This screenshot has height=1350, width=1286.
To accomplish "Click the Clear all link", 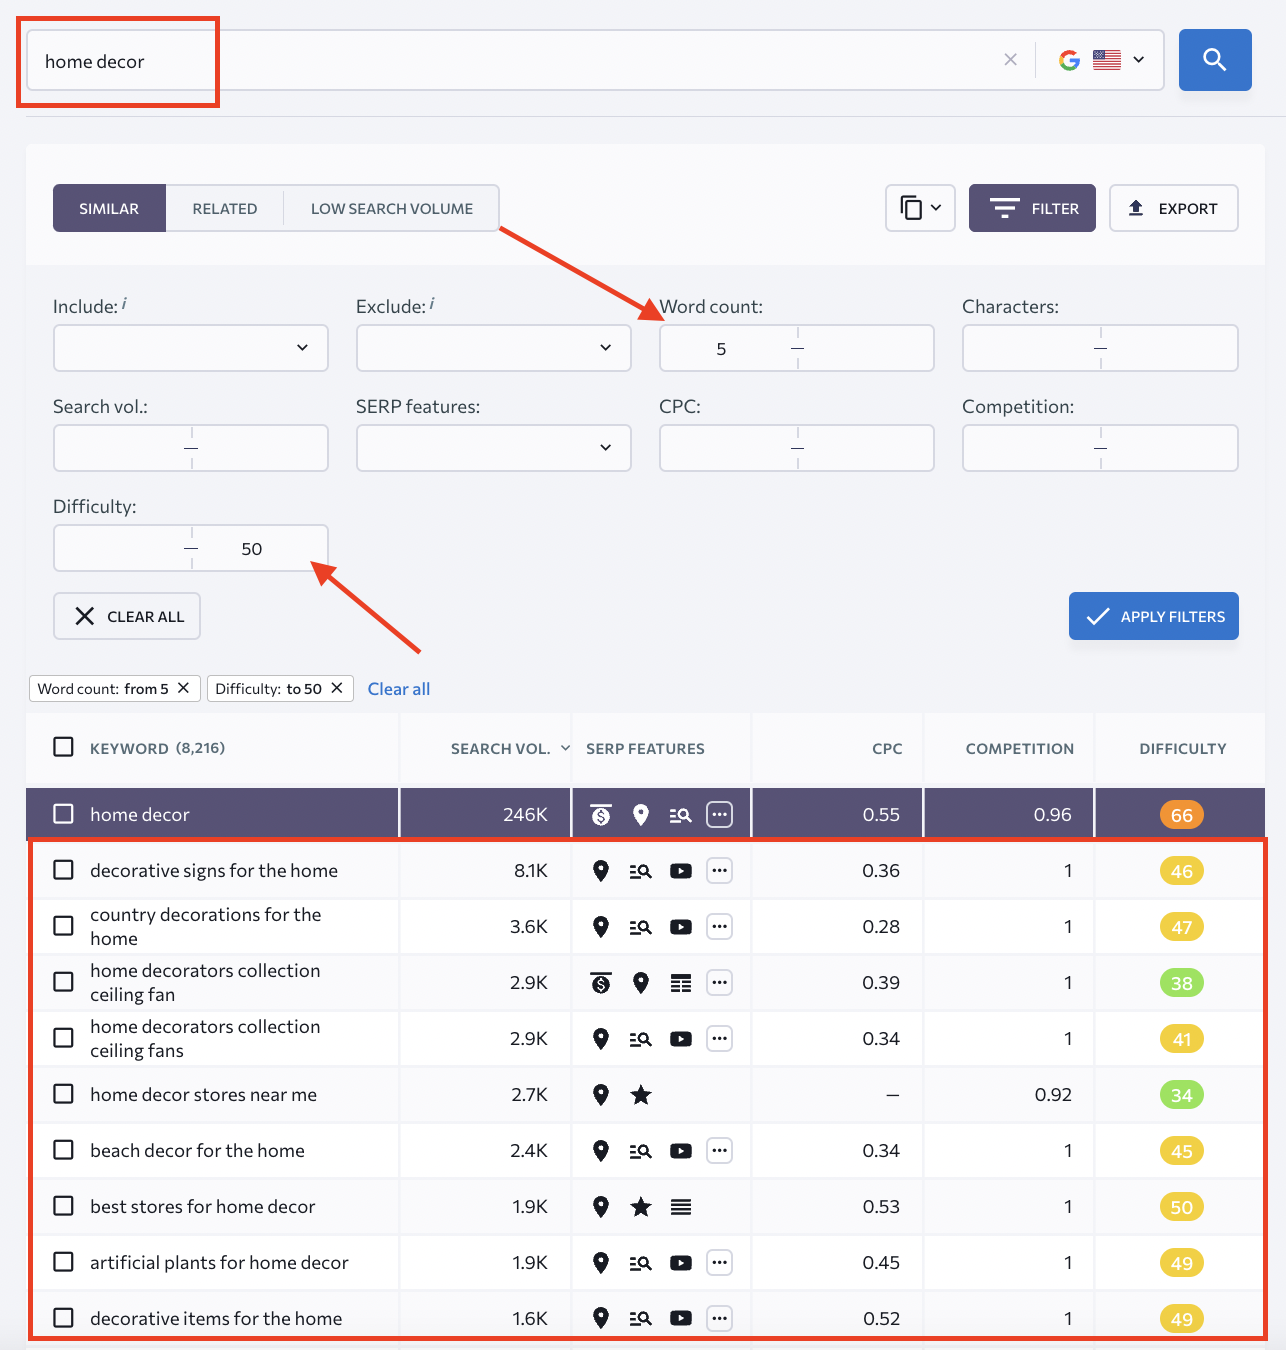I will coord(399,689).
